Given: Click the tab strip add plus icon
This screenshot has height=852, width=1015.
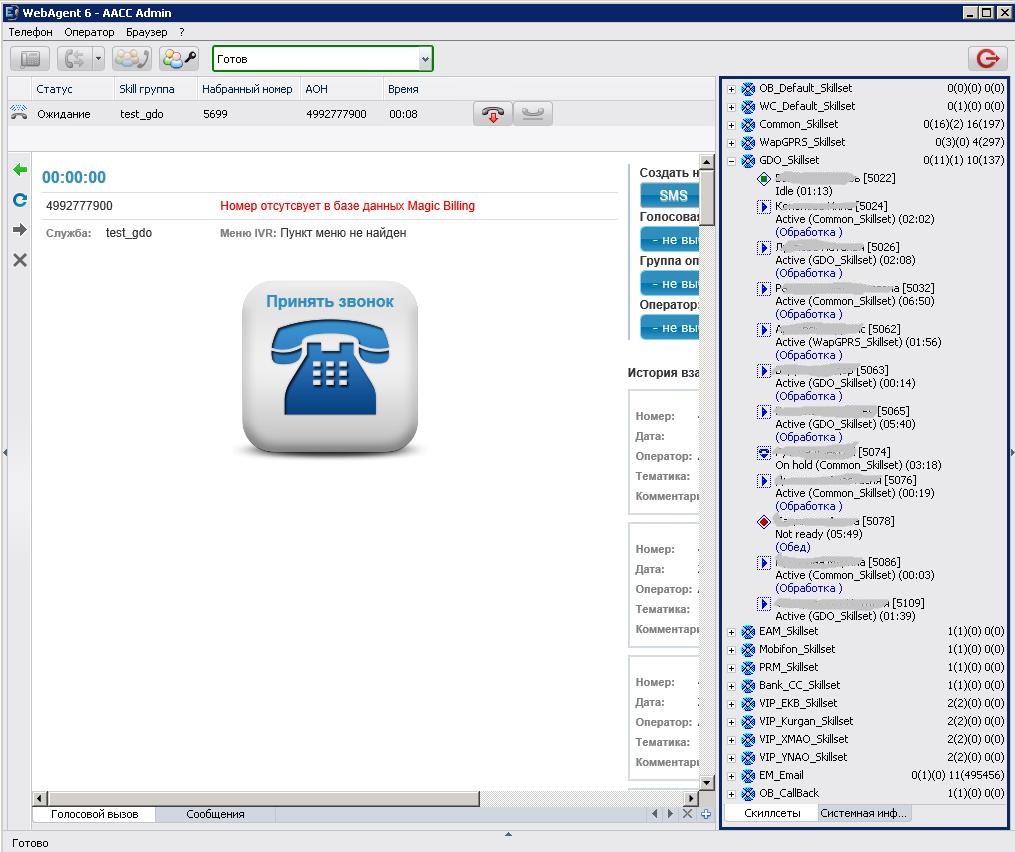Looking at the screenshot, I should (x=706, y=814).
